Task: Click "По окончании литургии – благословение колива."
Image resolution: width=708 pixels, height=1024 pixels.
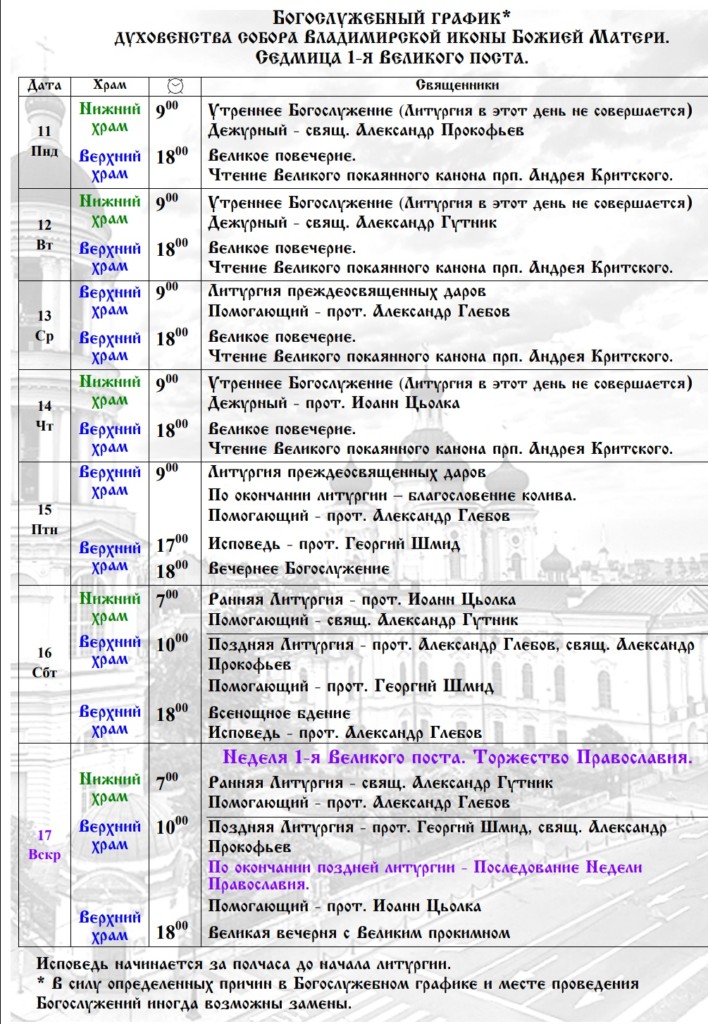Action: (x=392, y=495)
